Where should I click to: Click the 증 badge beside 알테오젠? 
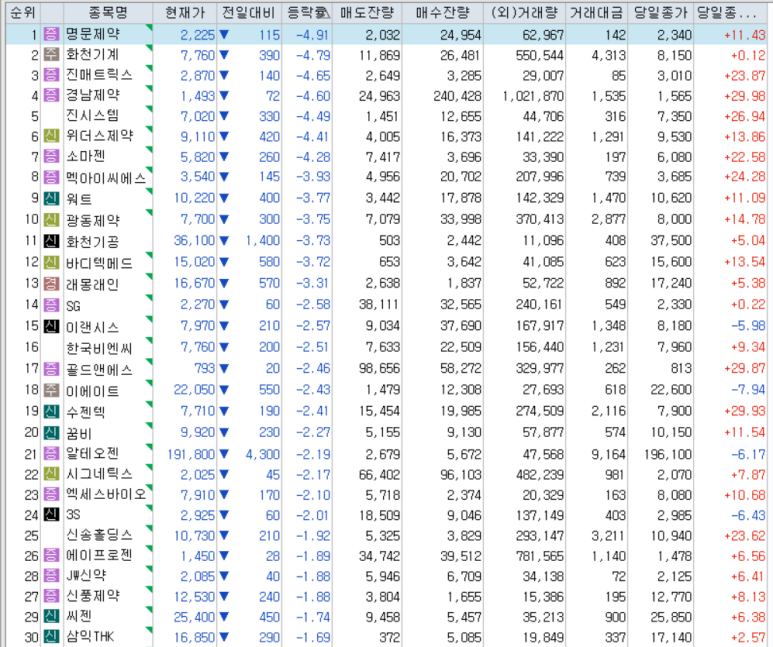coord(51,453)
